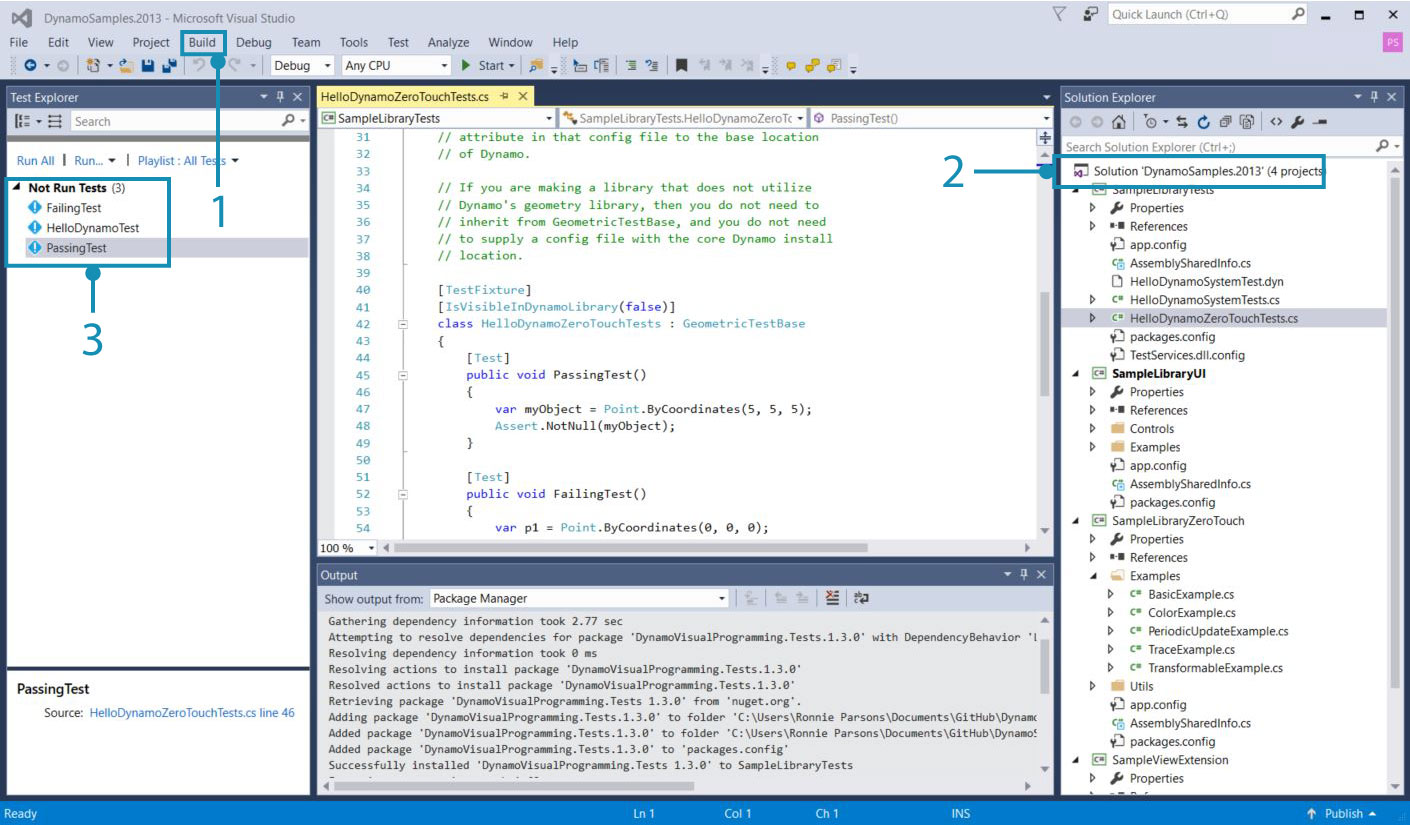Viewport: 1410px width, 825px height.
Task: Collapse the FailingTest method outline
Action: tap(403, 494)
